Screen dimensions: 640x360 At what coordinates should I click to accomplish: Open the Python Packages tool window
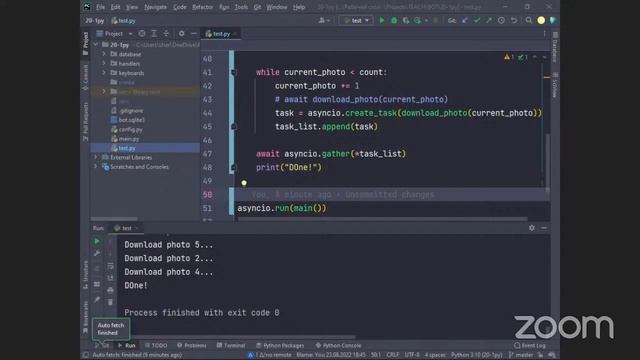click(x=280, y=345)
